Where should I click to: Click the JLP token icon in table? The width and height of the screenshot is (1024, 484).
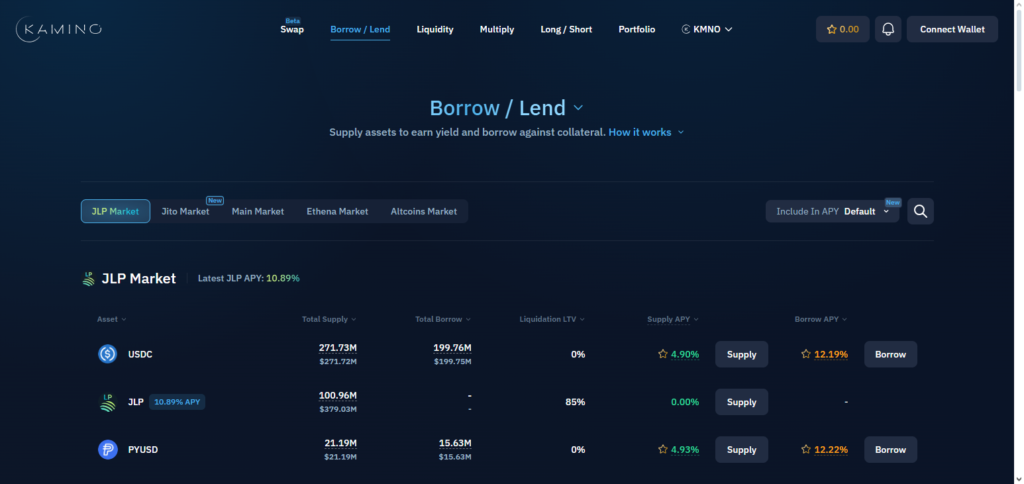coord(108,402)
